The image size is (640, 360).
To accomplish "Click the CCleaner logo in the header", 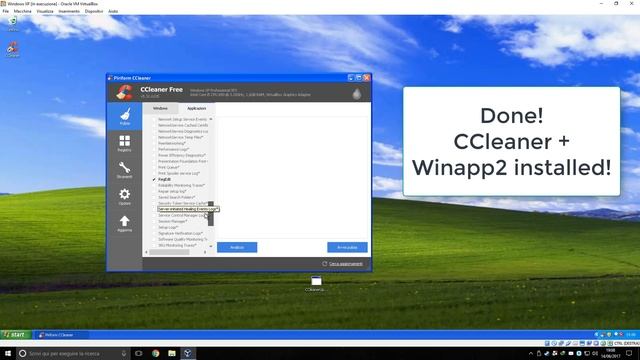I will click(x=124, y=92).
